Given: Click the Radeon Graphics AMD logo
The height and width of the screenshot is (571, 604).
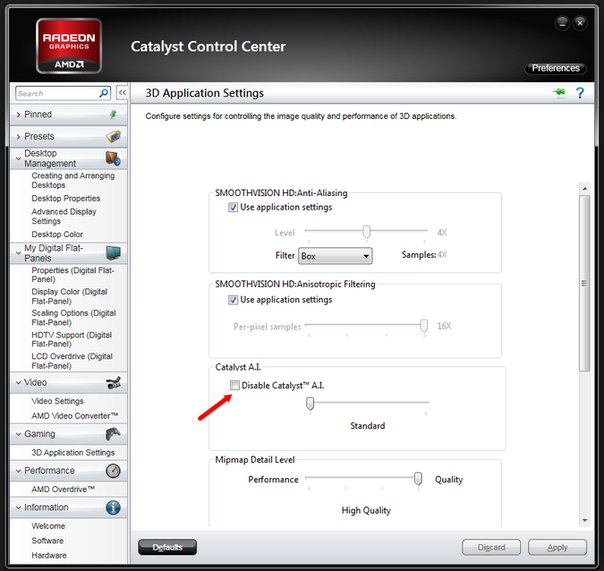Looking at the screenshot, I should click(x=69, y=46).
